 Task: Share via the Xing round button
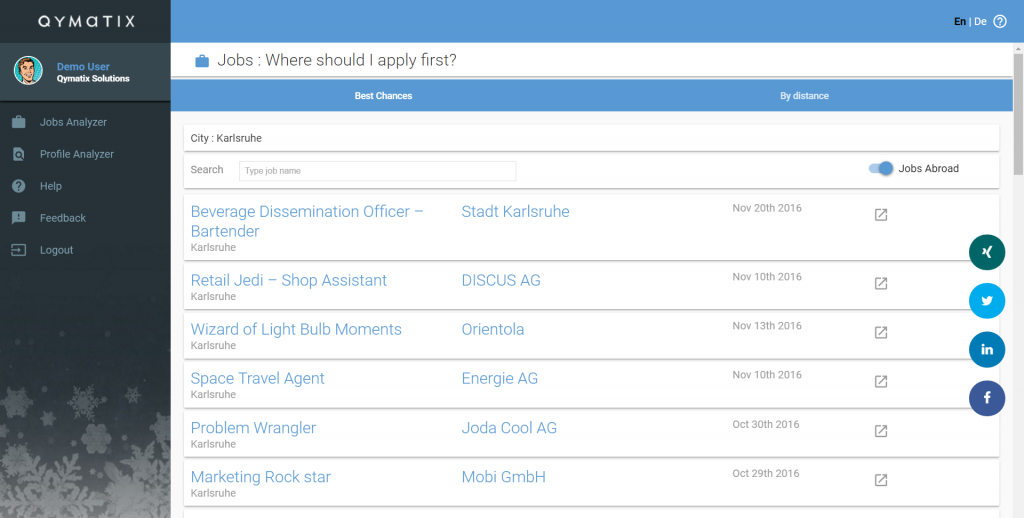987,252
